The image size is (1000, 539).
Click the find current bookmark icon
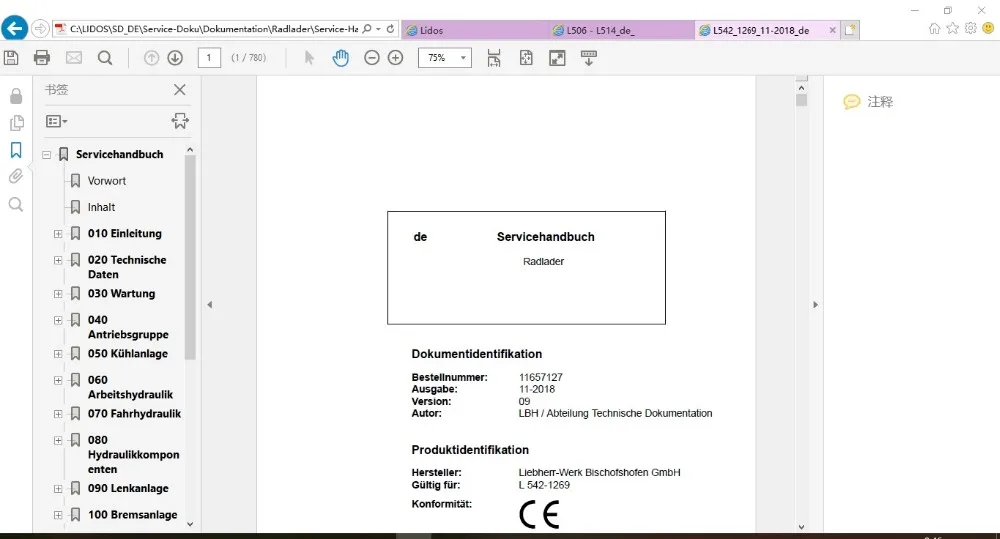180,121
